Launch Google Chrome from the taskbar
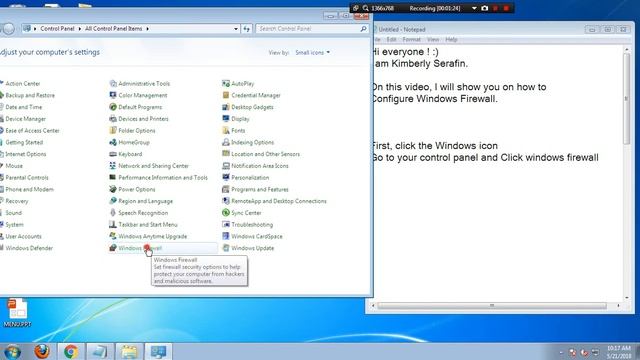 click(x=71, y=352)
